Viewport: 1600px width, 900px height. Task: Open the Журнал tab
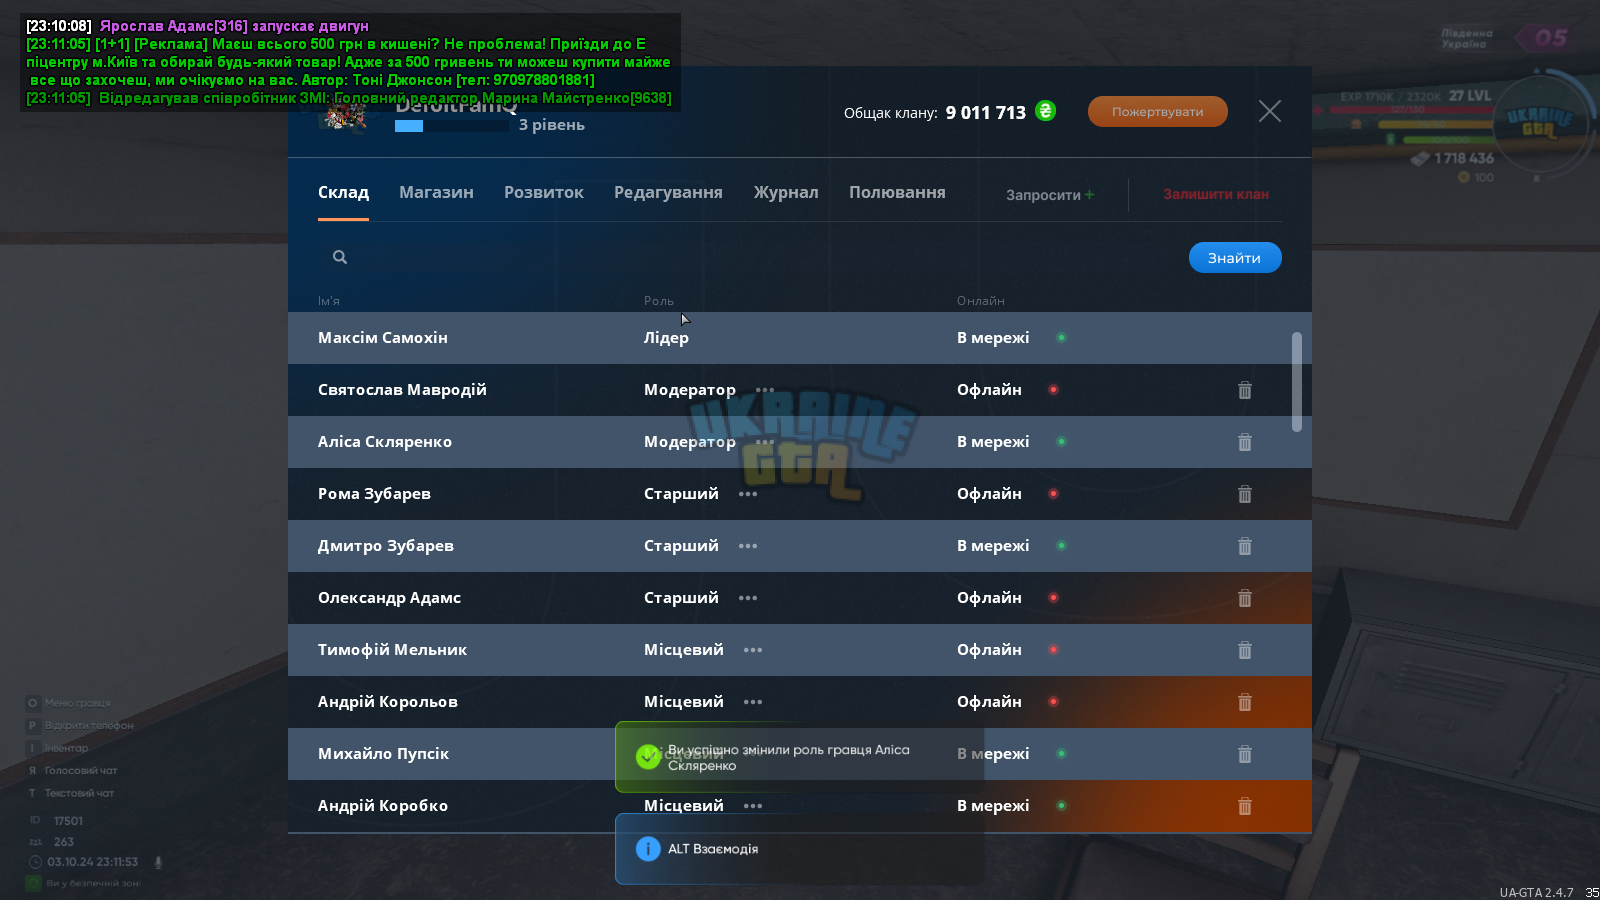(786, 192)
